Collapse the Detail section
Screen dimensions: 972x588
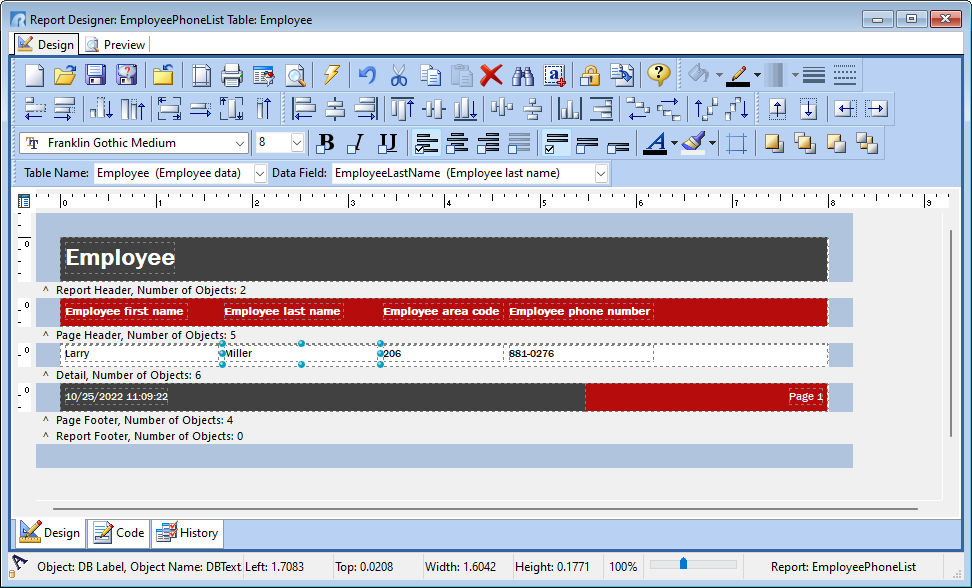click(45, 375)
